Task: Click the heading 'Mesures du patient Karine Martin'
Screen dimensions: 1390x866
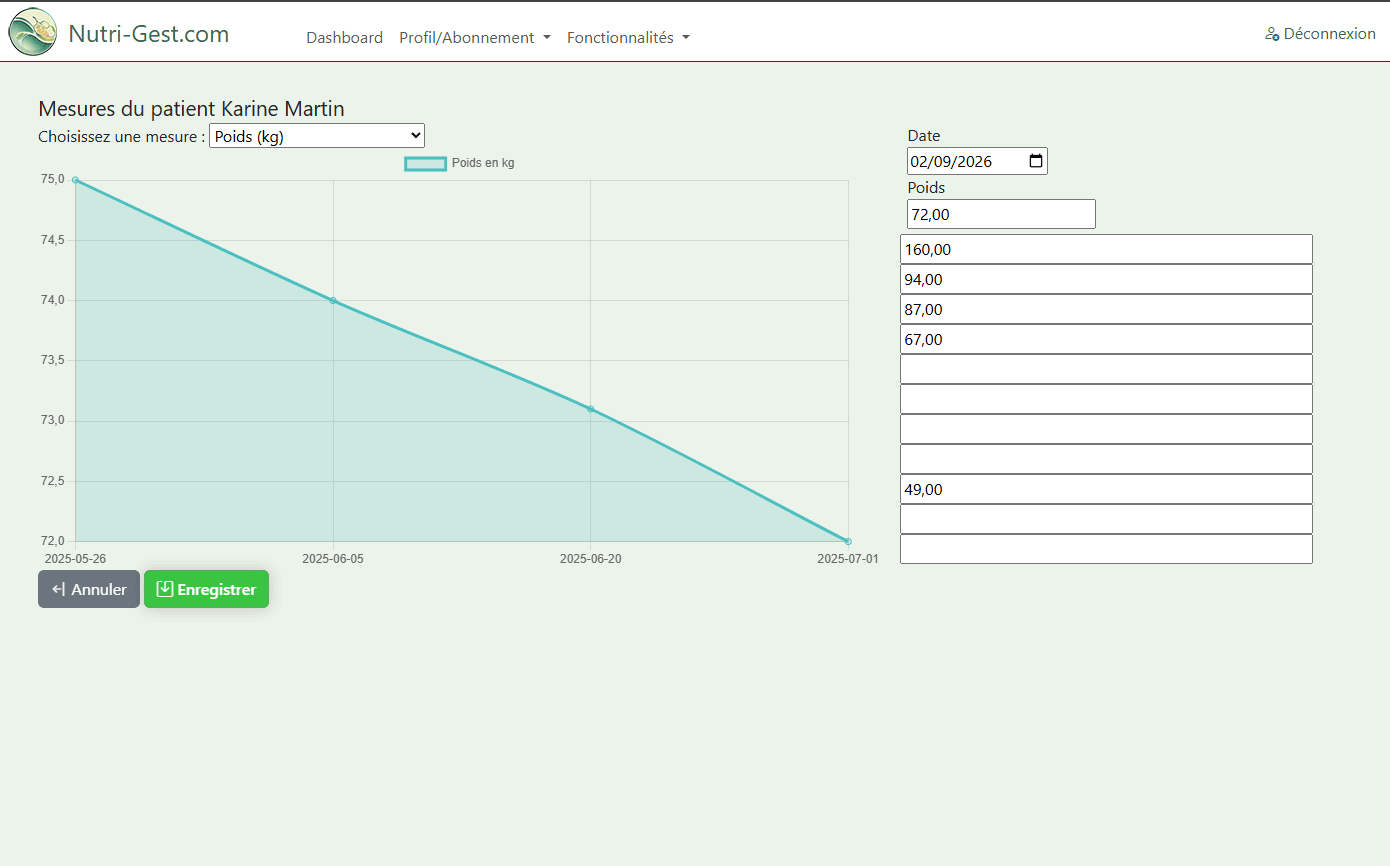Action: 191,109
